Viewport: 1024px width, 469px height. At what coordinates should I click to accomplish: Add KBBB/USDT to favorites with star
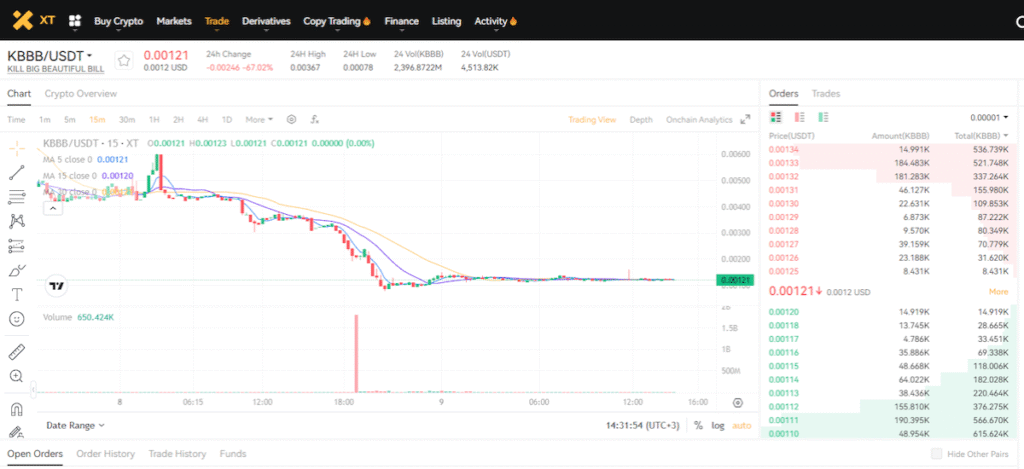[x=124, y=61]
